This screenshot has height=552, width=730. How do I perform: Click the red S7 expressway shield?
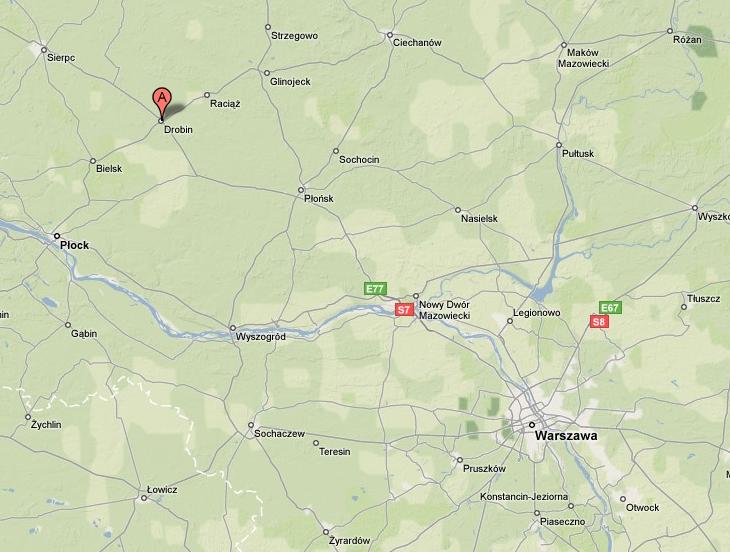click(x=405, y=310)
